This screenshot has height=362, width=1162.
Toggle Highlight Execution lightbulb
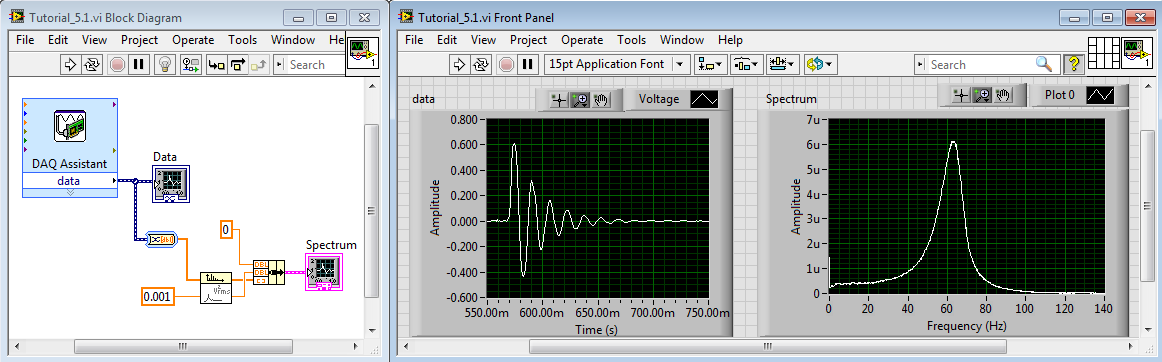tap(165, 65)
